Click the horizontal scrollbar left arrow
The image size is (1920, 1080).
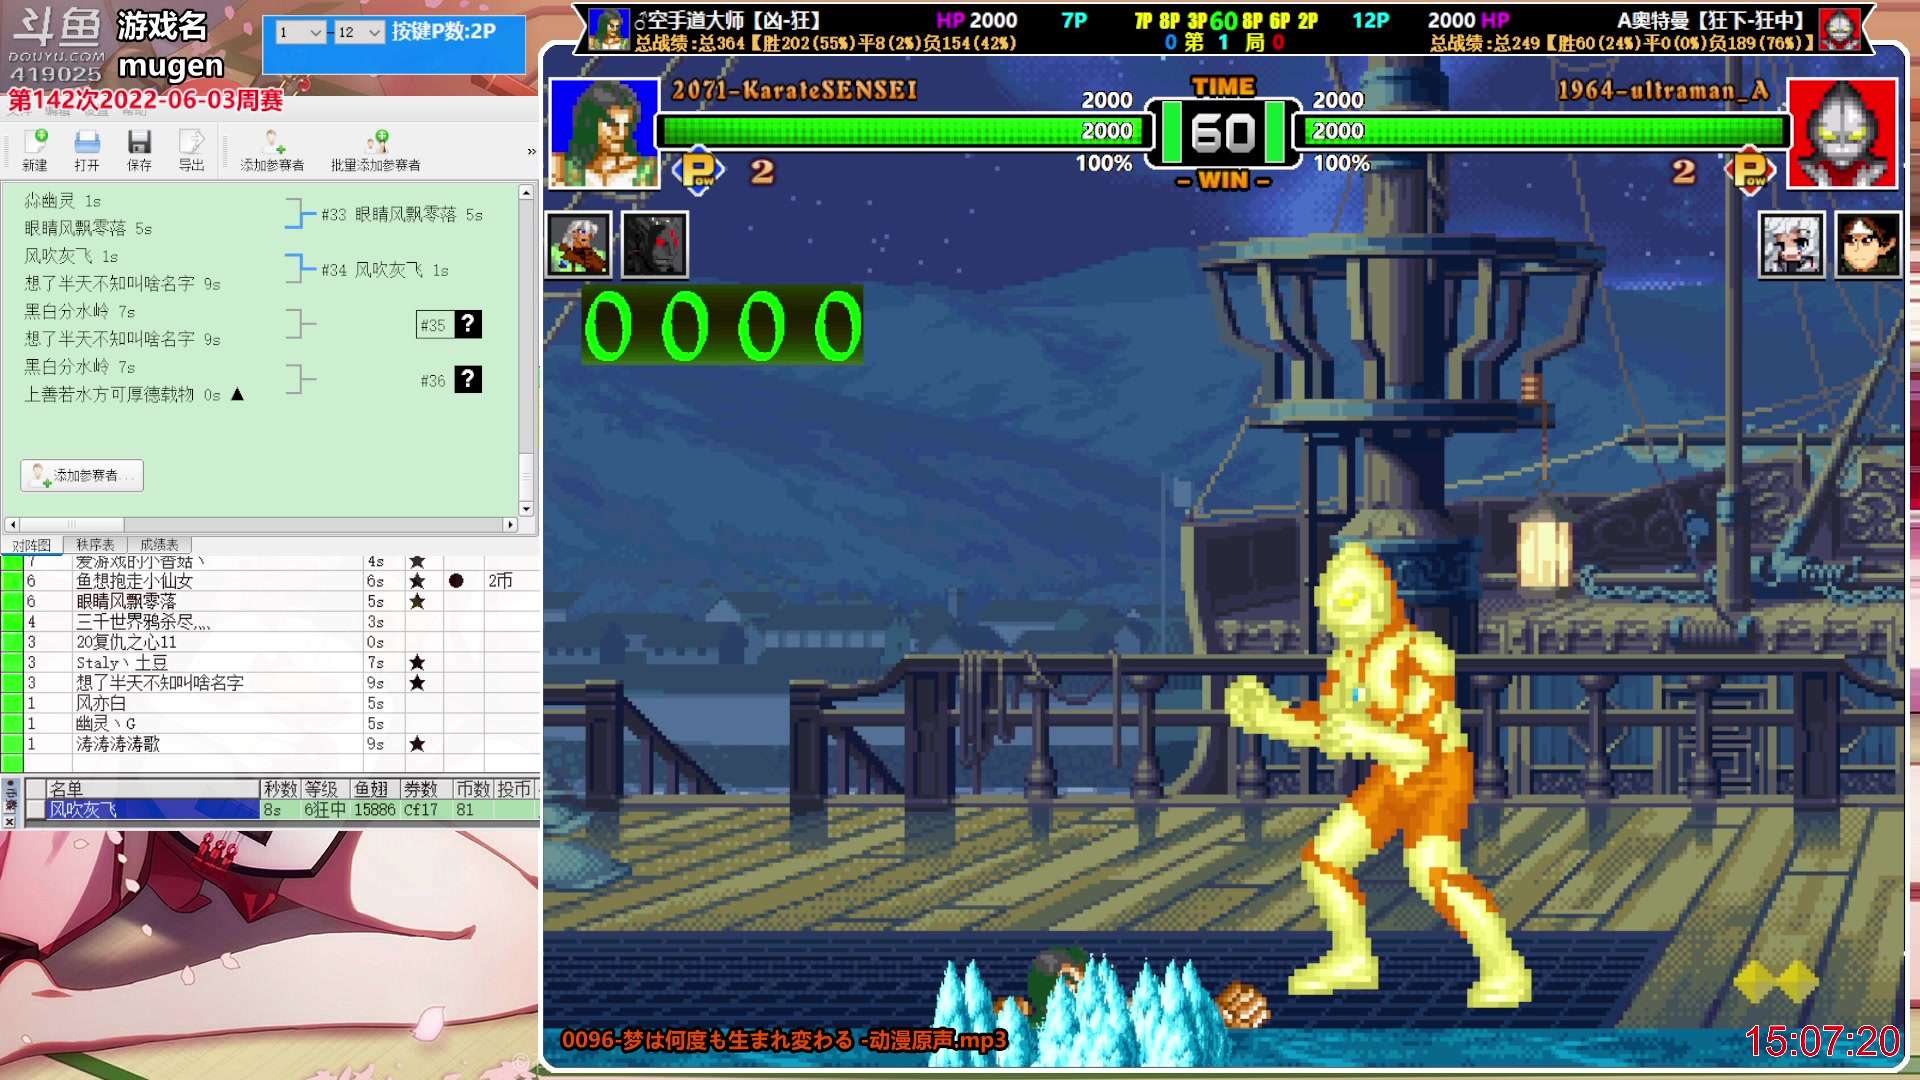click(x=12, y=524)
